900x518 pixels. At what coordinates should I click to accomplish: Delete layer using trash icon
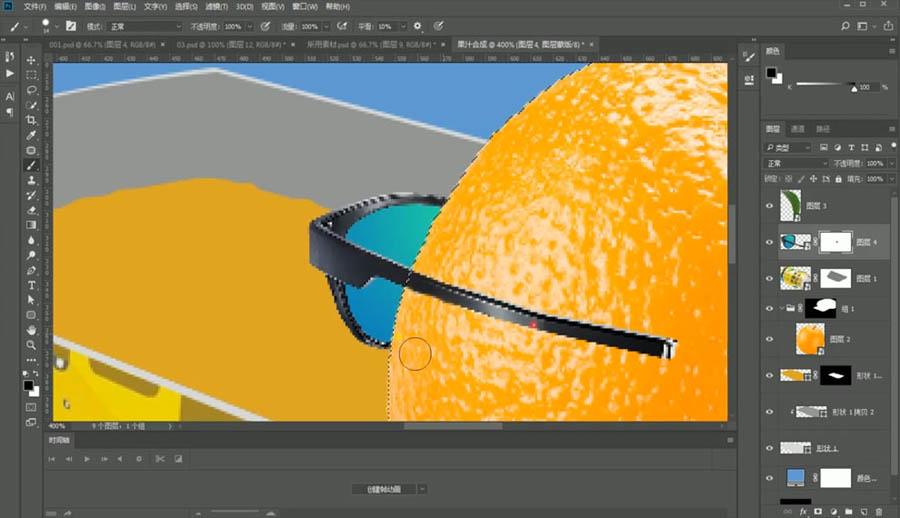[x=881, y=510]
